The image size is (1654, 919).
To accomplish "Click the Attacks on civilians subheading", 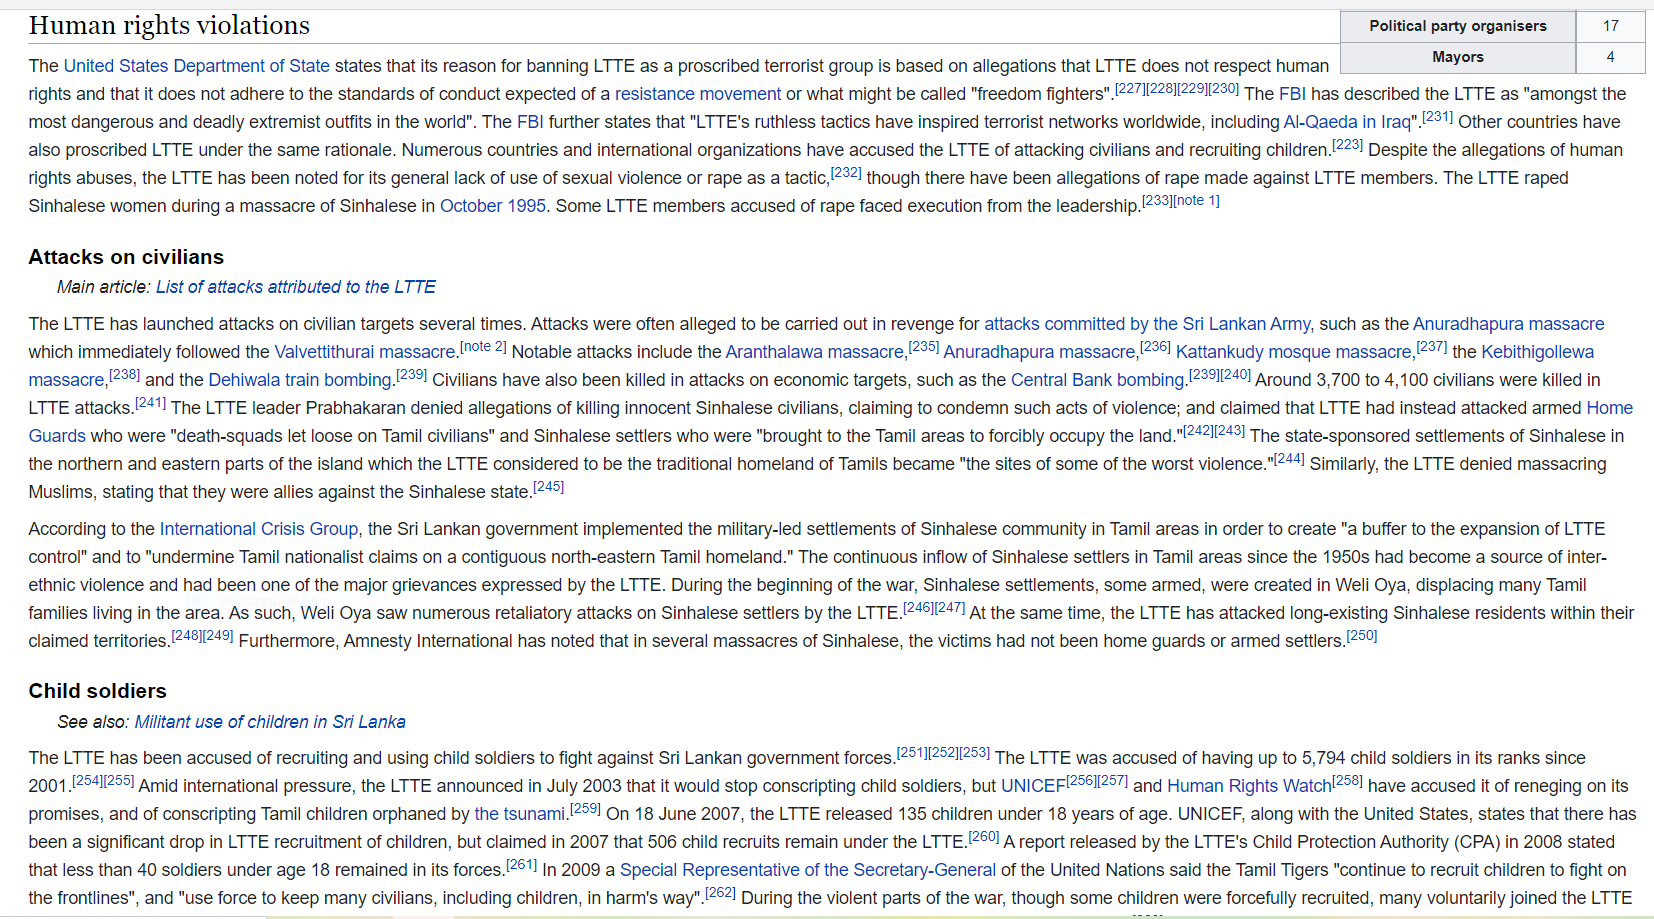I will click(126, 257).
